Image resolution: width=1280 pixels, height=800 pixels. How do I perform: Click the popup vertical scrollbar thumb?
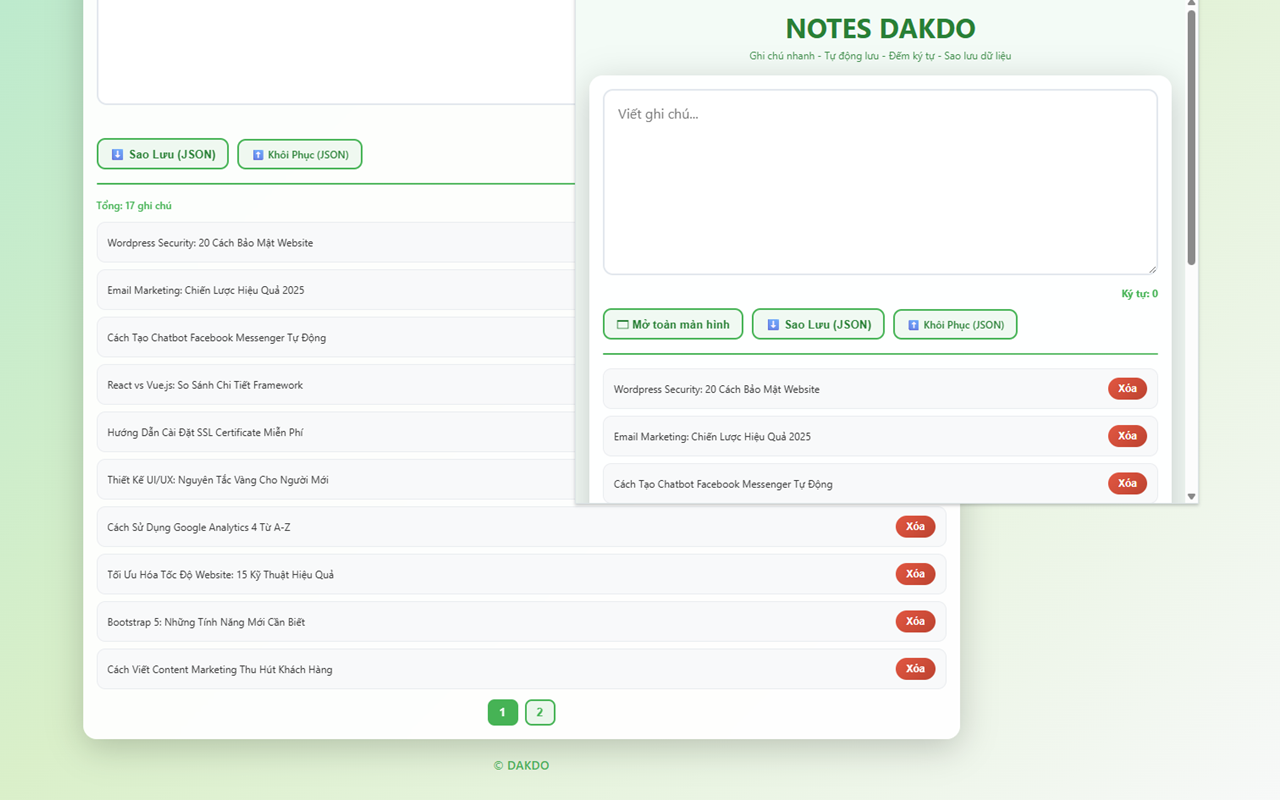[1191, 137]
